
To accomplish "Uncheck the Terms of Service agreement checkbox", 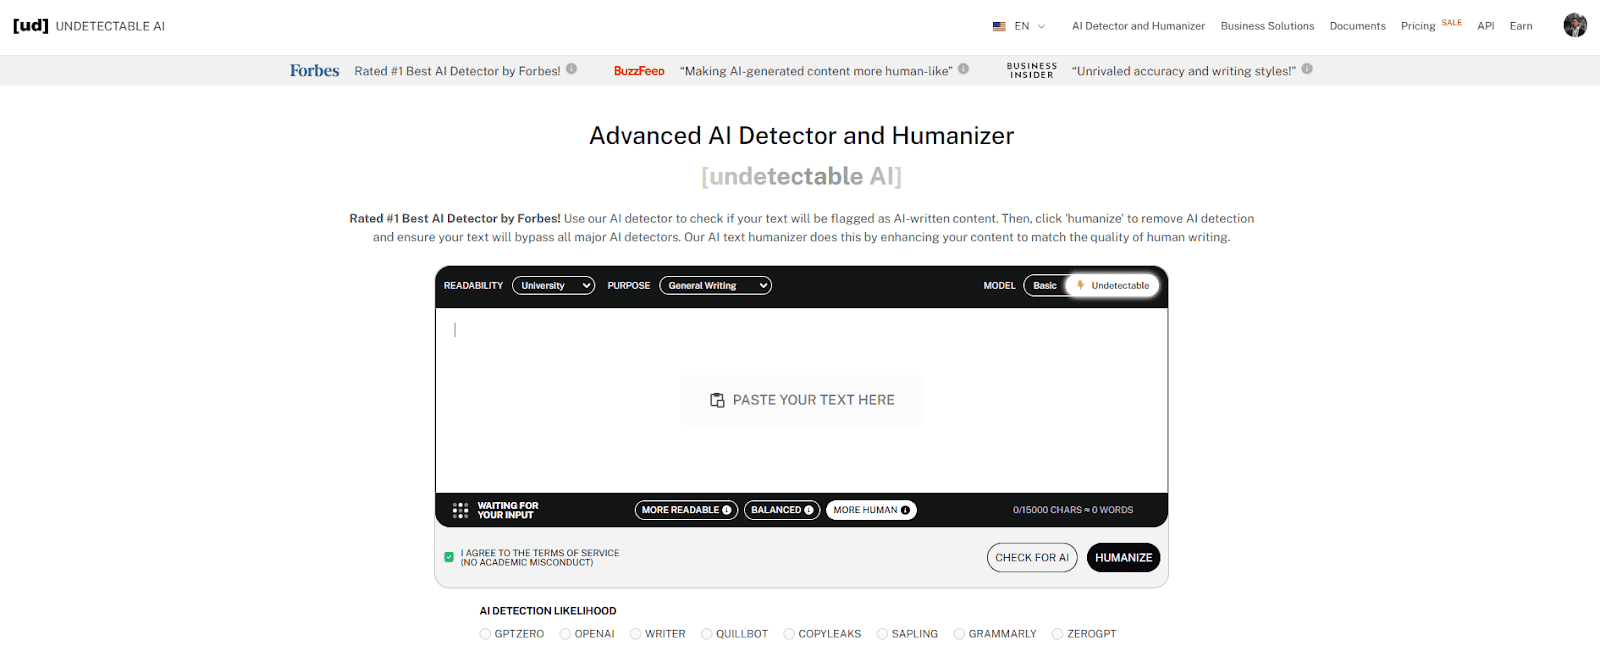I will pyautogui.click(x=449, y=557).
